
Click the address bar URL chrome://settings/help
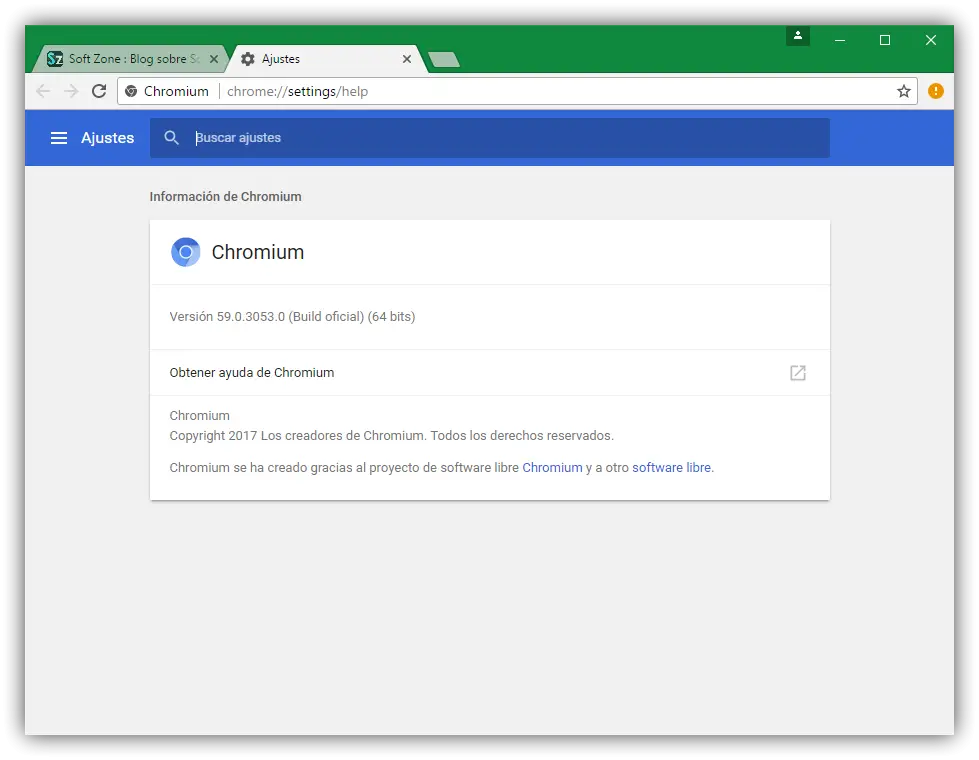(297, 91)
